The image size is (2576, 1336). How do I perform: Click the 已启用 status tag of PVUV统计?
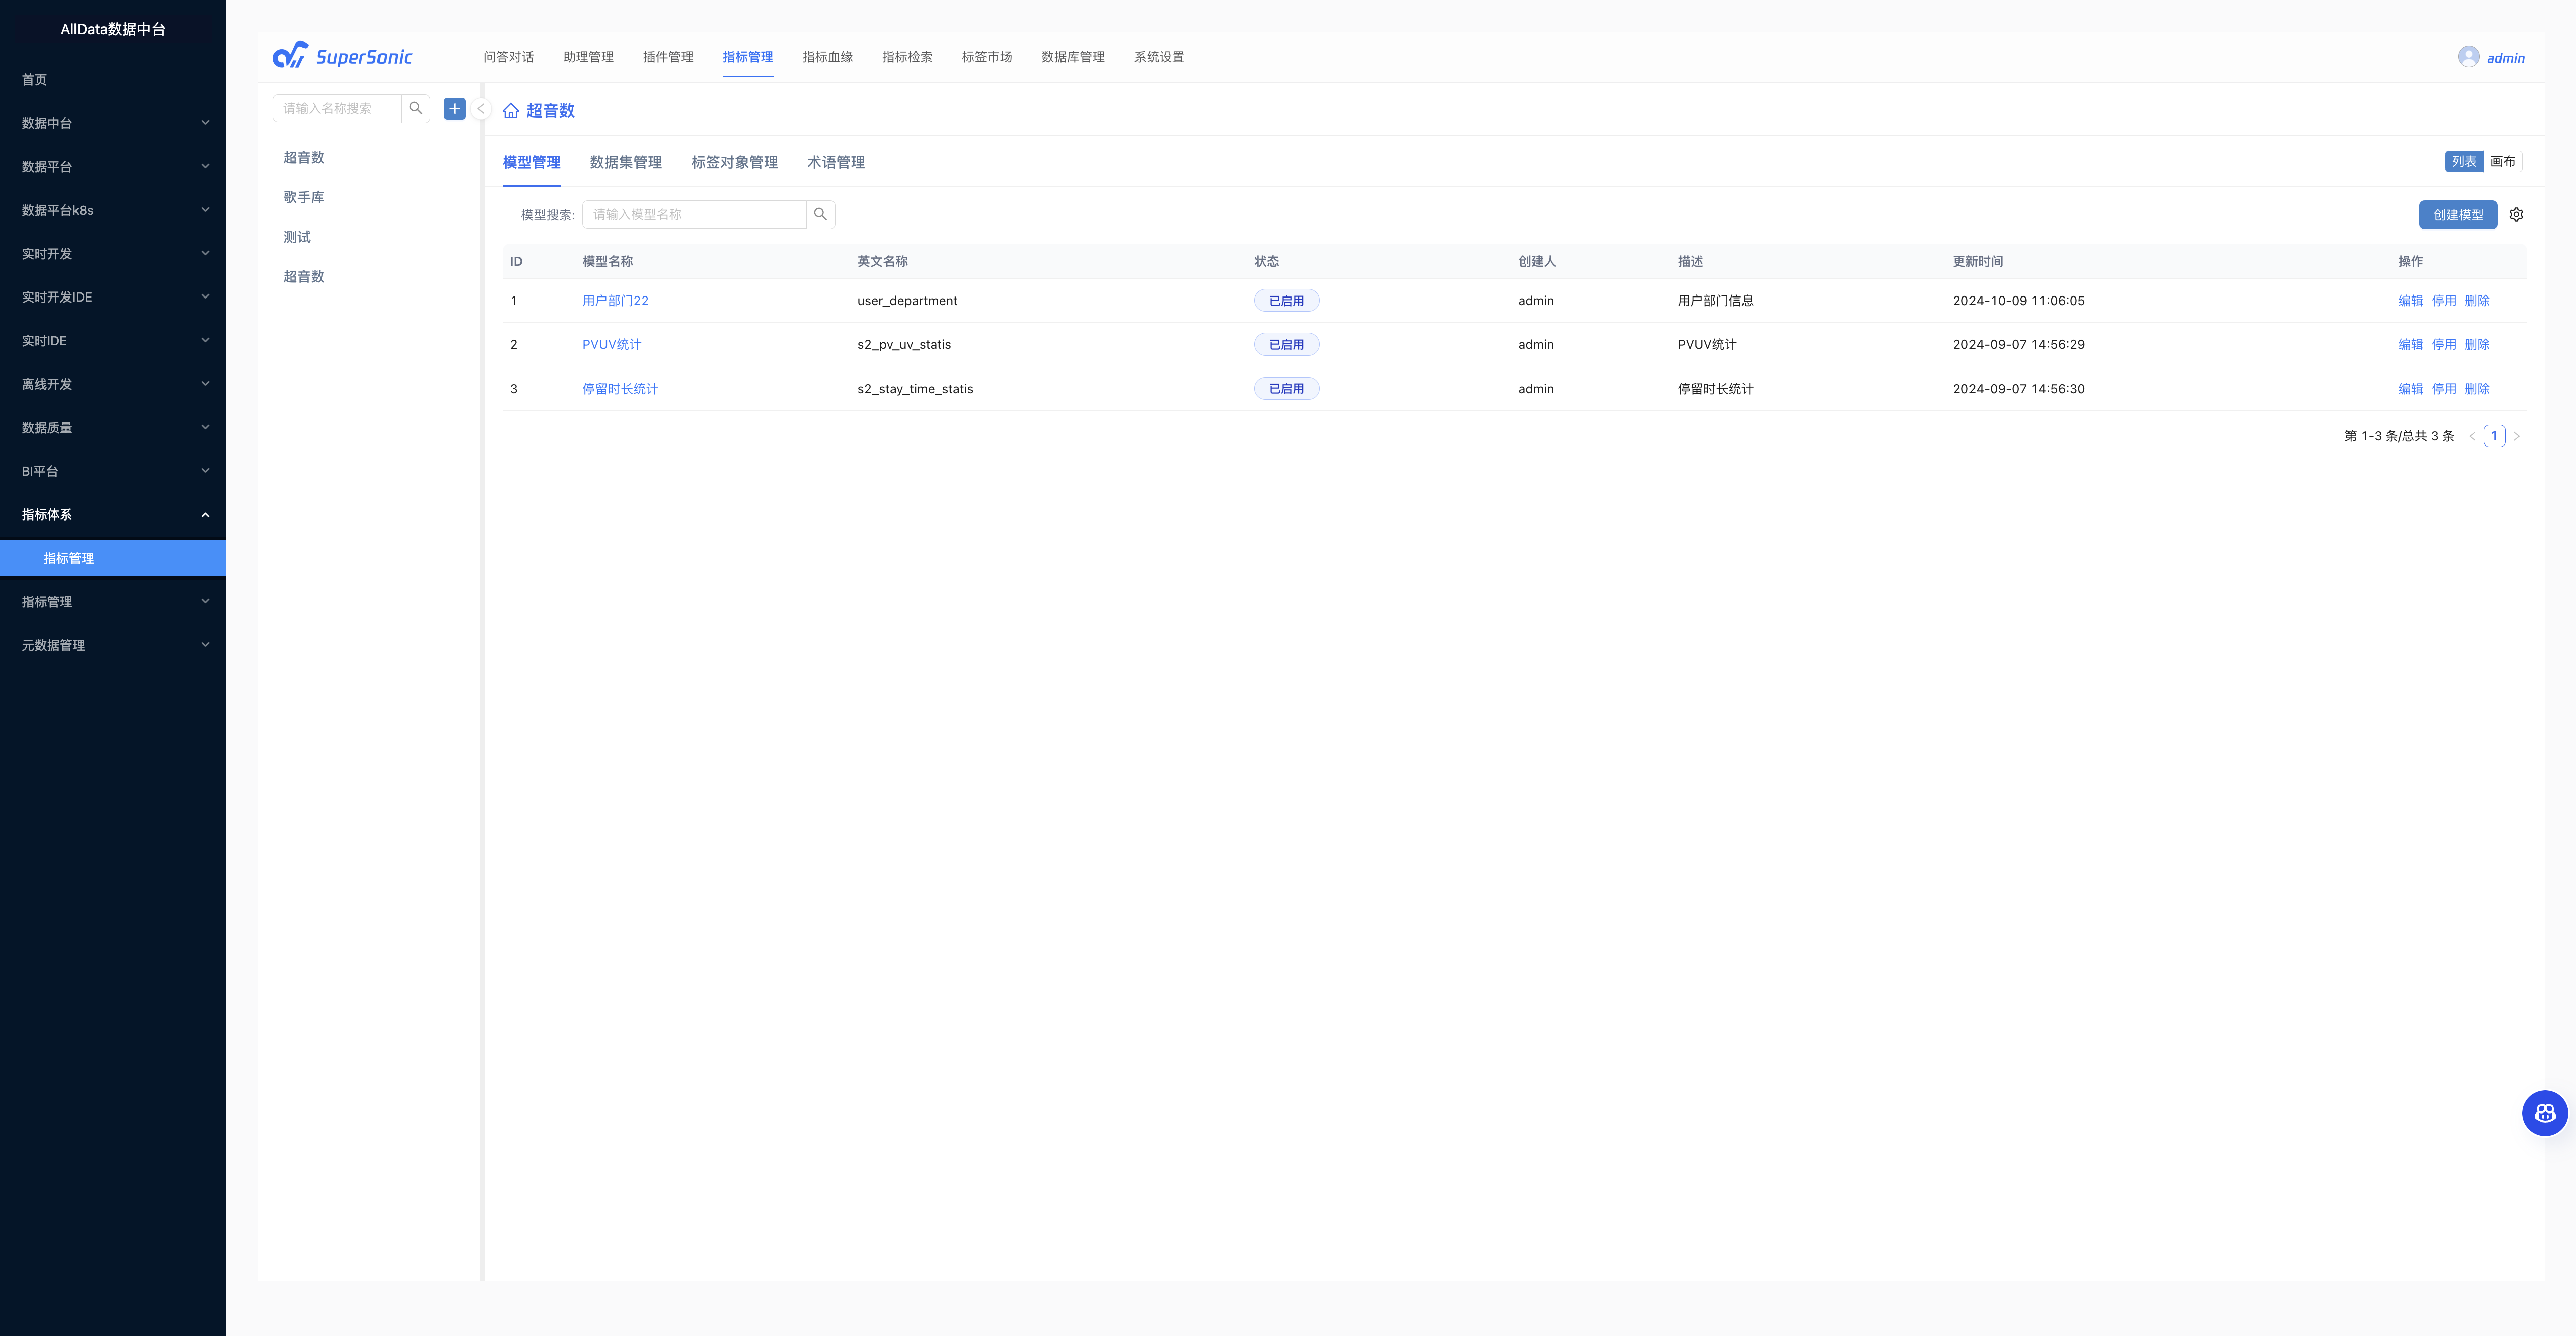pos(1286,344)
